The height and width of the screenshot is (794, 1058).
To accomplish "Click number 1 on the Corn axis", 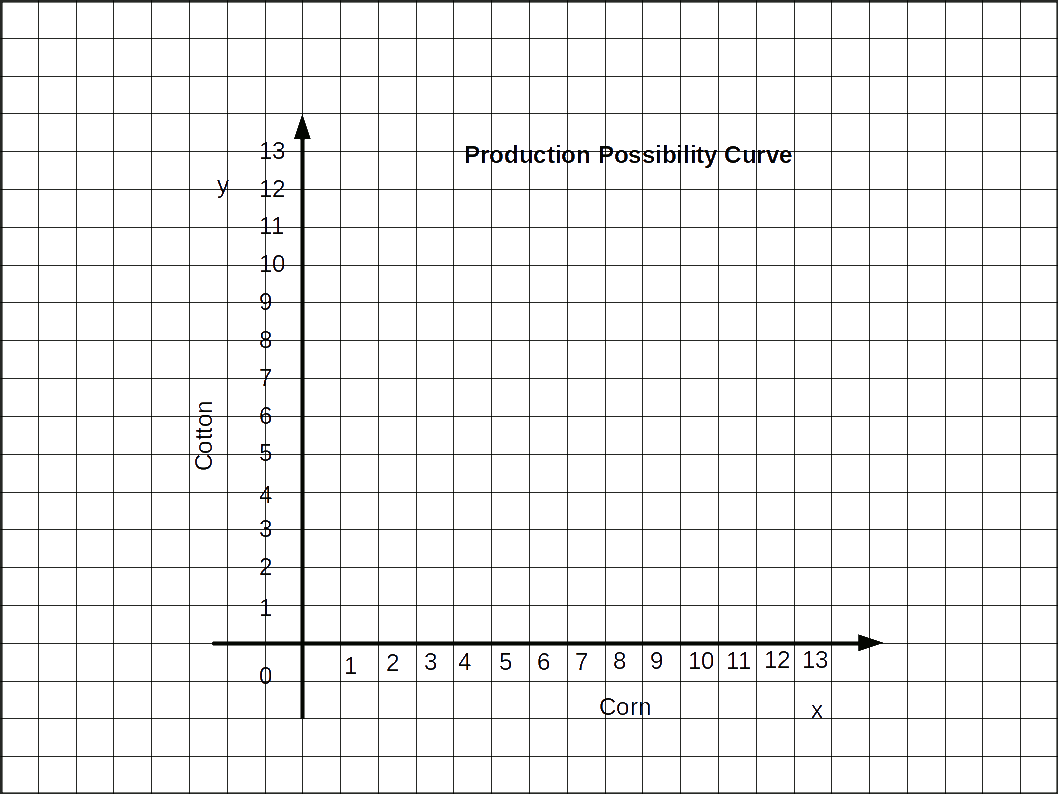I will [x=350, y=666].
